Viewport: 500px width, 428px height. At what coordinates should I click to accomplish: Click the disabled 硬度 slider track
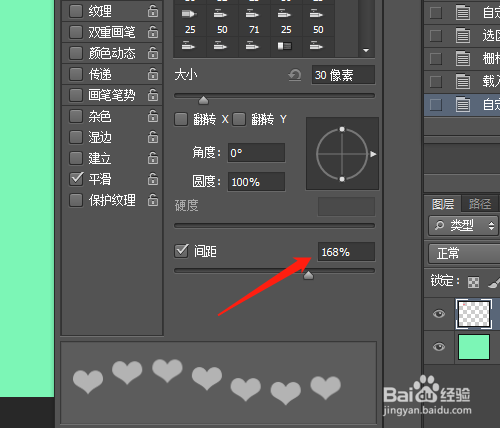click(x=274, y=226)
